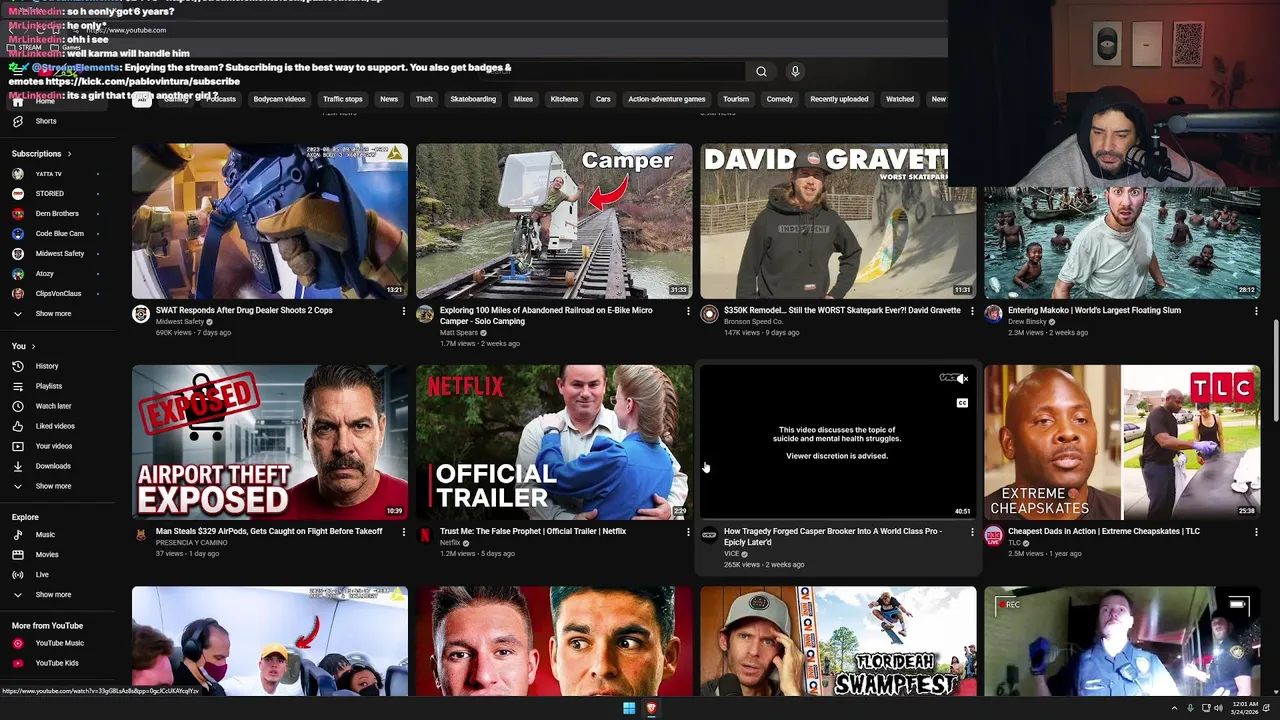Open the Playlists sidebar entry
This screenshot has width=1280, height=720.
click(x=48, y=386)
